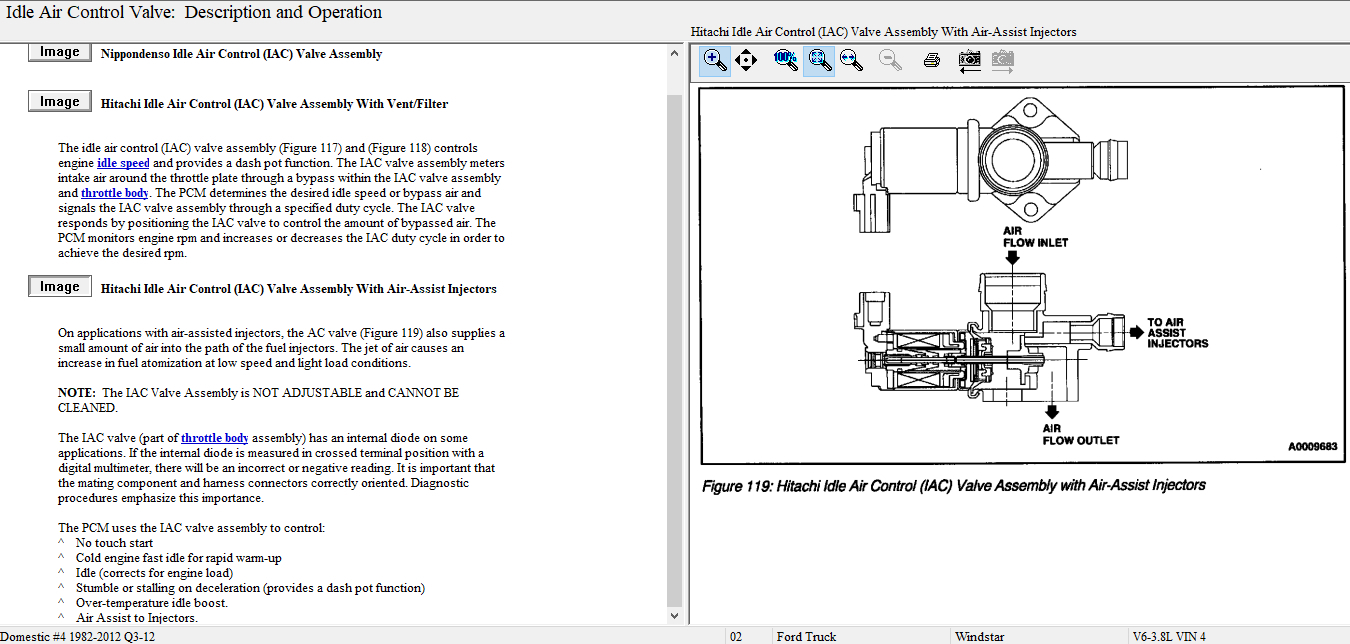The height and width of the screenshot is (644, 1350).
Task: Click the fit image to window tool
Action: tap(820, 60)
